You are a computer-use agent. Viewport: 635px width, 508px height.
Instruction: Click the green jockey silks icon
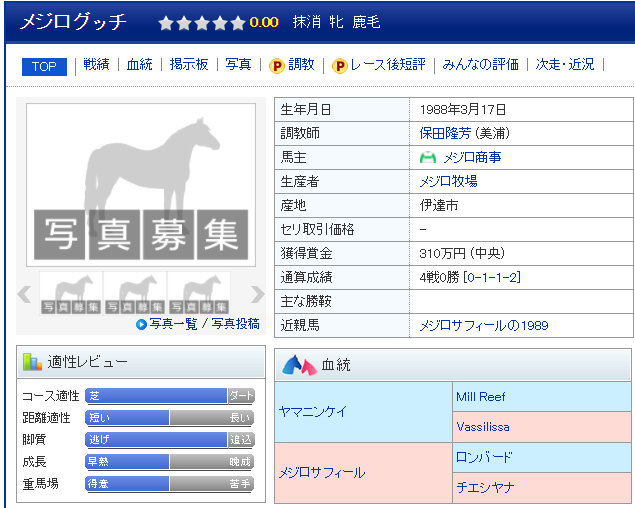428,157
